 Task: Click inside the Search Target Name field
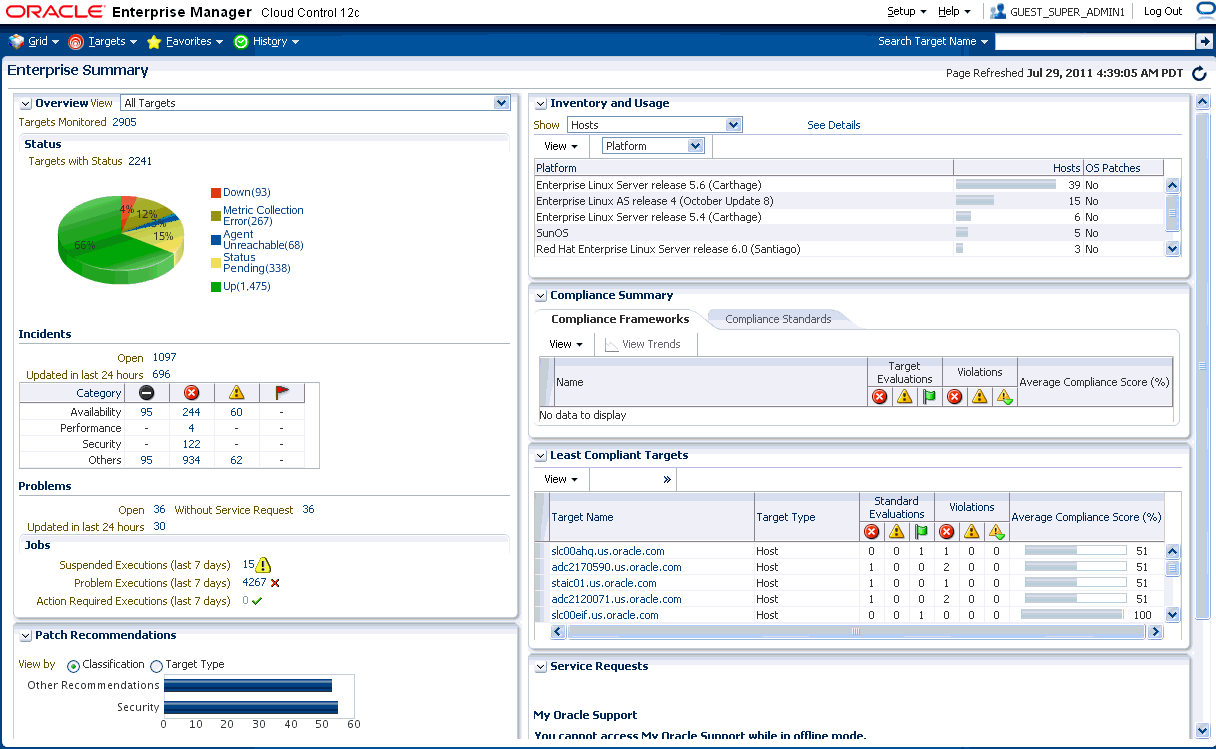pos(1096,41)
